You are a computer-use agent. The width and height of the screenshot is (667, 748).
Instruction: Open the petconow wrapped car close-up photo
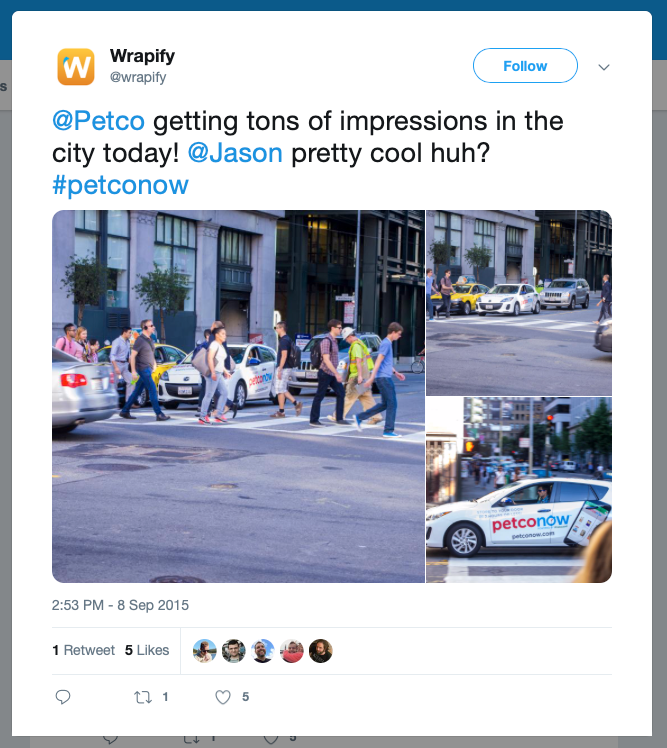pos(519,490)
